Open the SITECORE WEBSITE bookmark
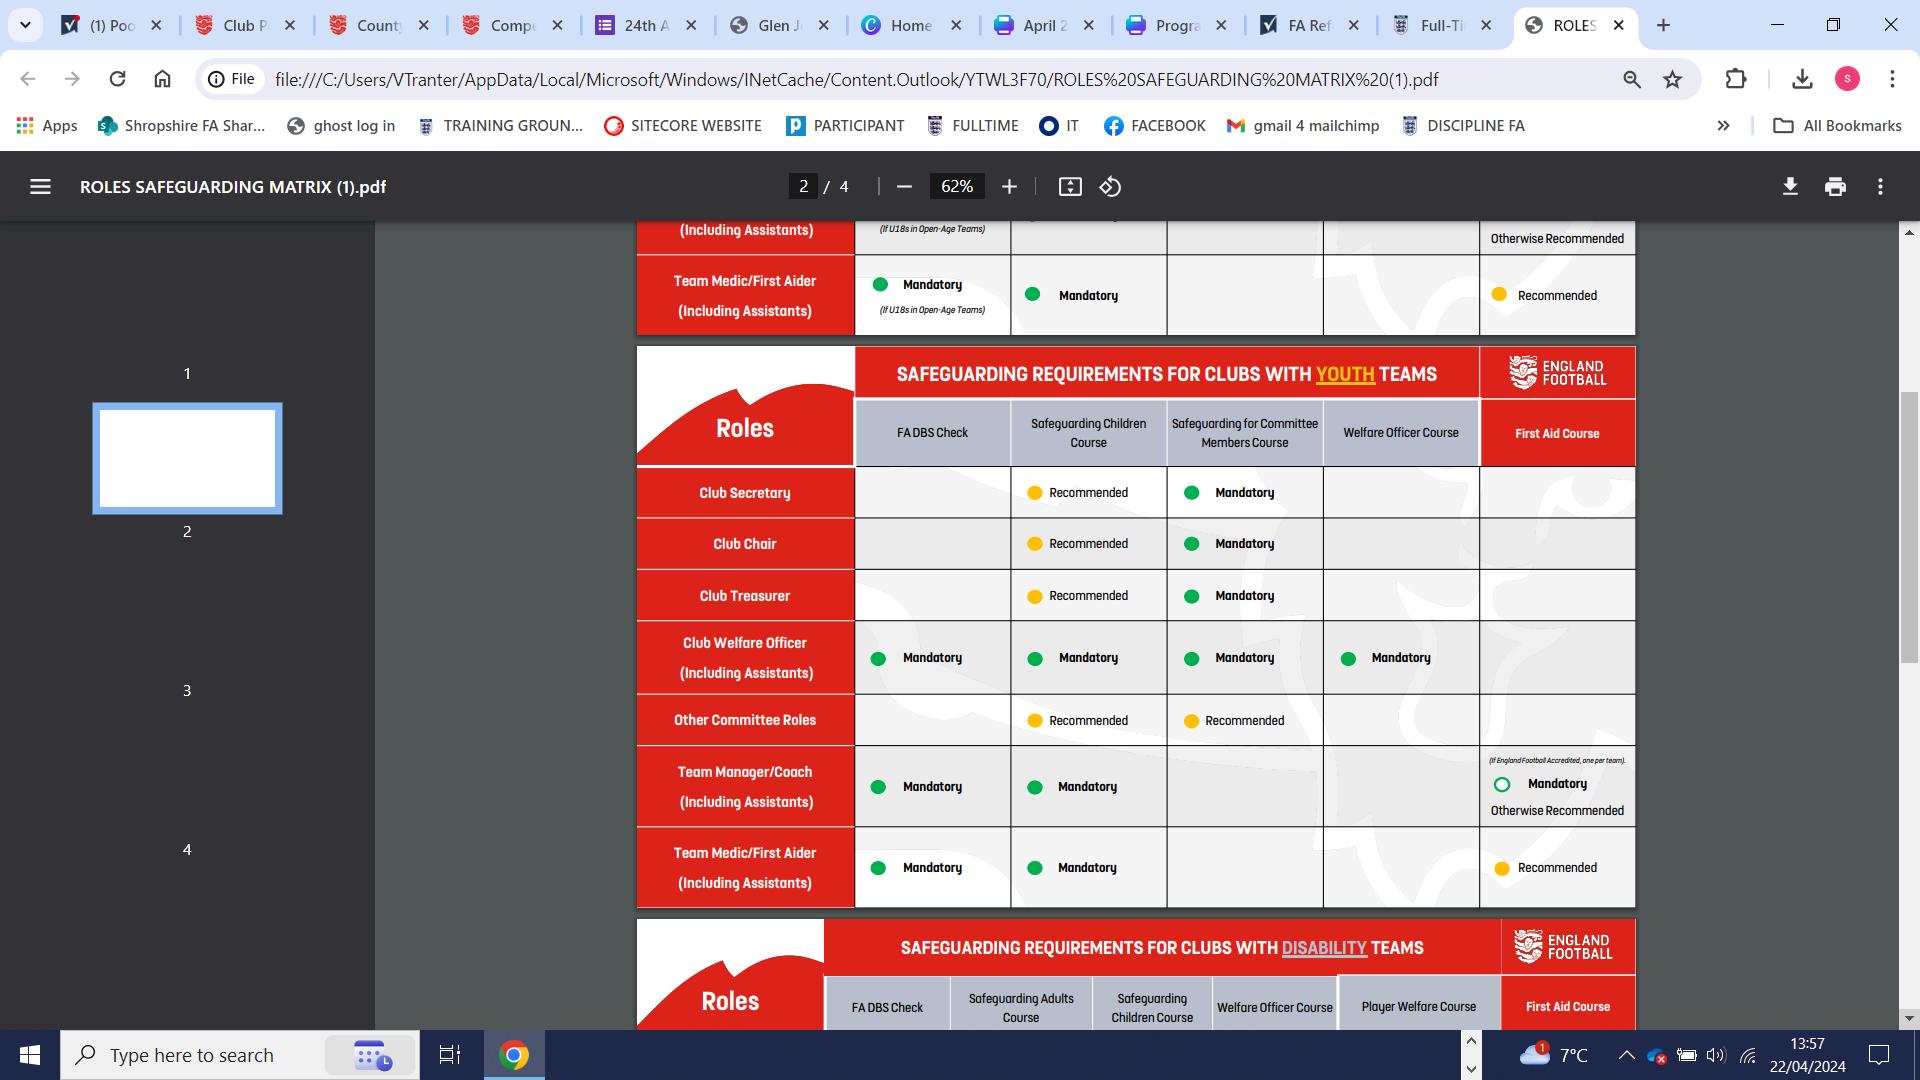1920x1080 pixels. (x=683, y=126)
